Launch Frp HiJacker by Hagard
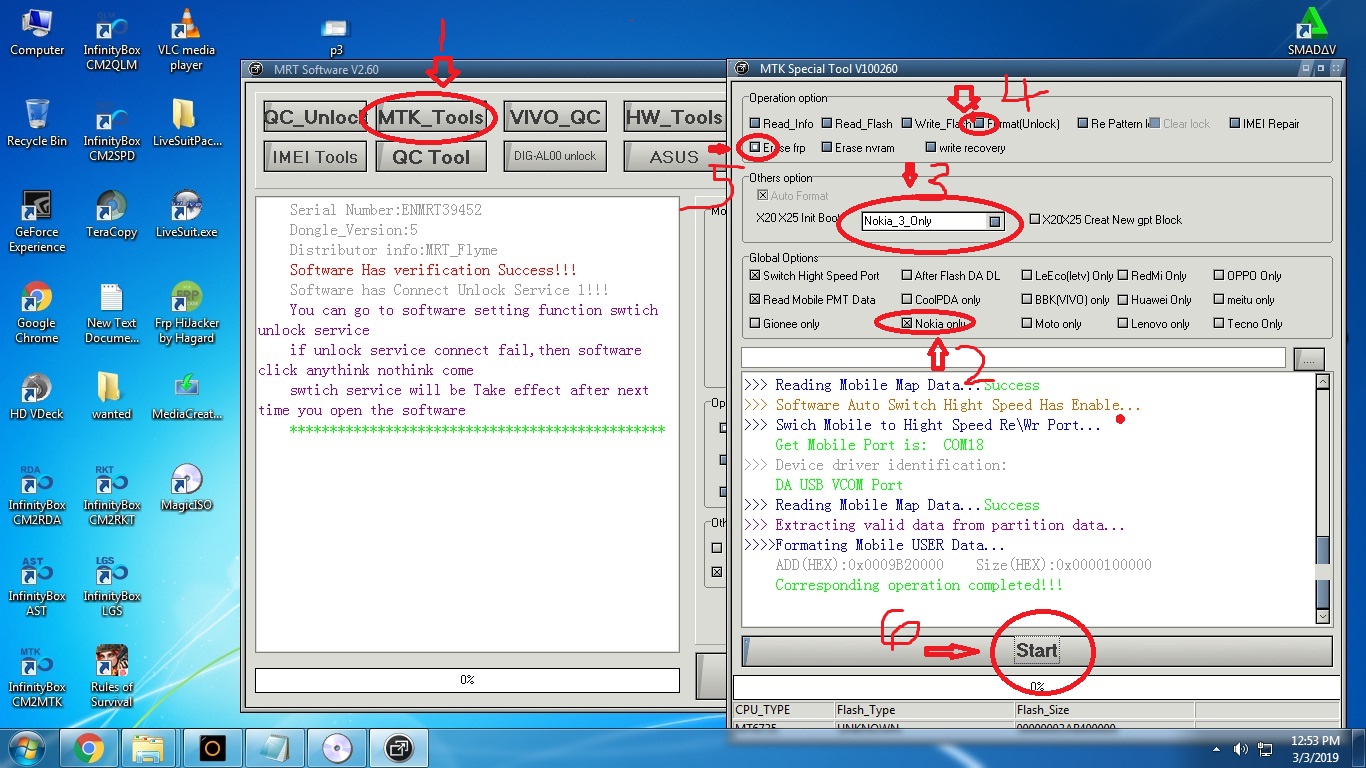The height and width of the screenshot is (768, 1366). [186, 313]
